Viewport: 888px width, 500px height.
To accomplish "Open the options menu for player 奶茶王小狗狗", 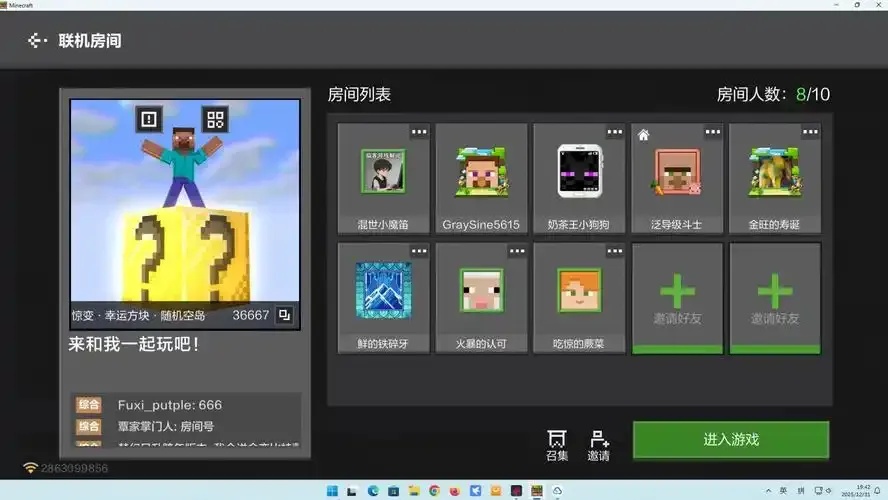I will [x=614, y=133].
